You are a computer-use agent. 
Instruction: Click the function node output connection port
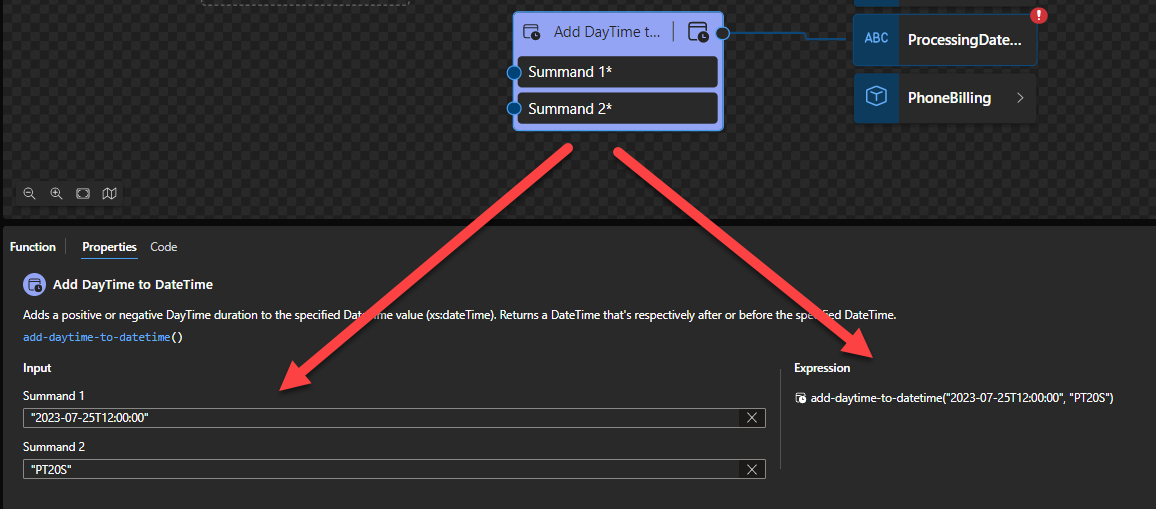click(722, 33)
